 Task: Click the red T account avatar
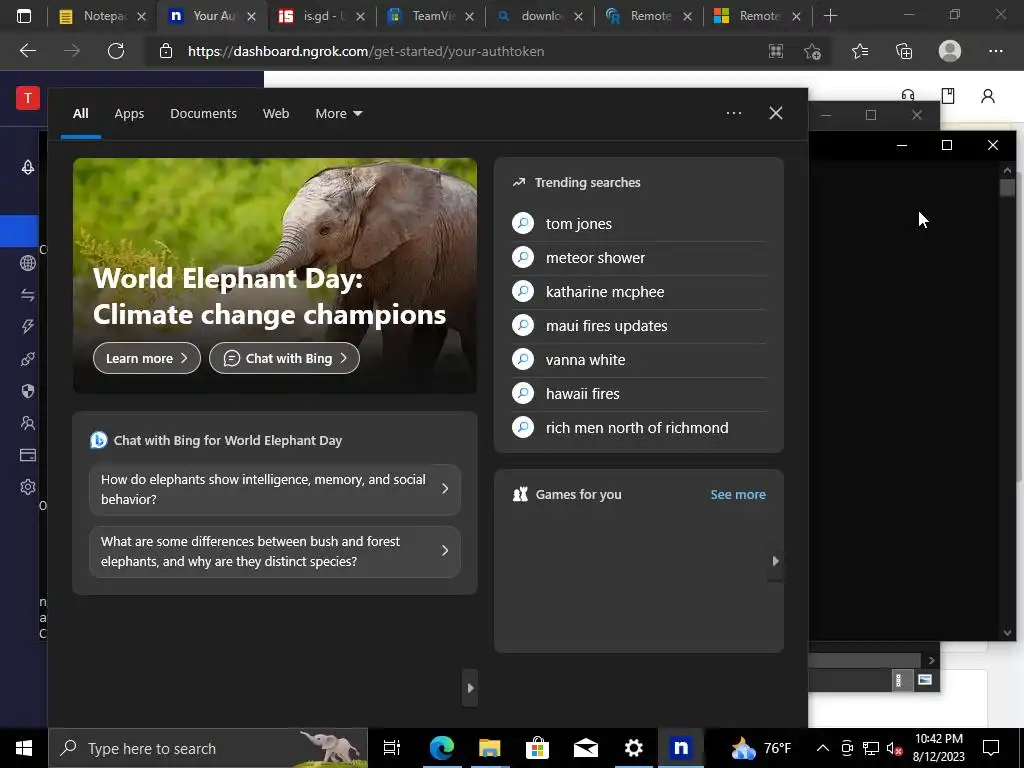click(x=27, y=98)
